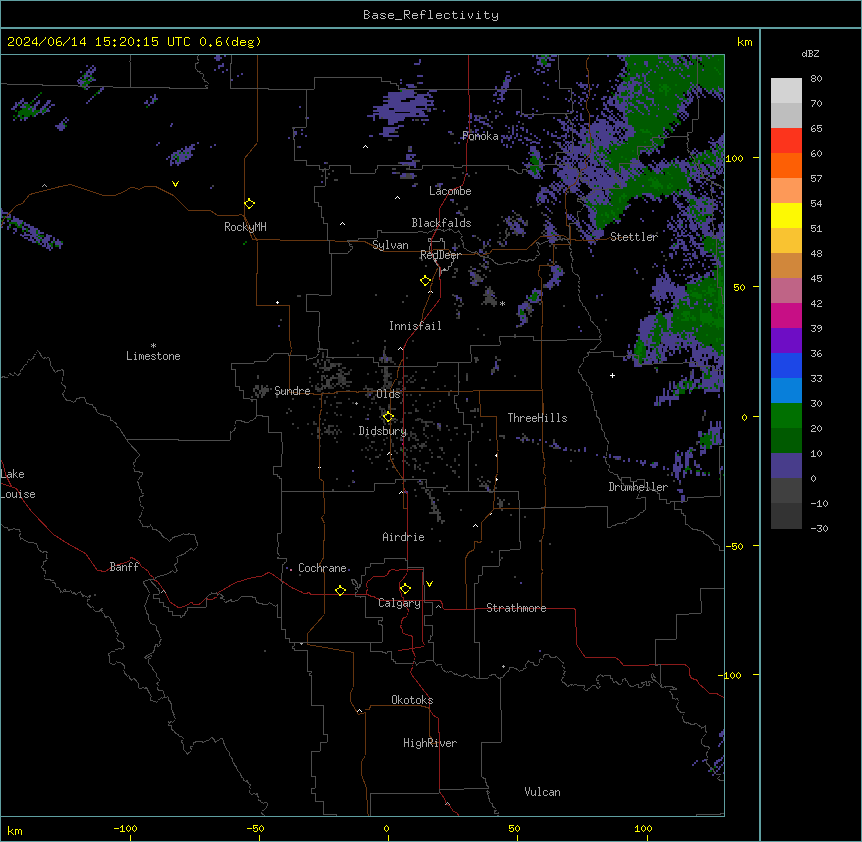Click the yellow diamond marker above Calgary label
The image size is (862, 842).
tap(405, 589)
